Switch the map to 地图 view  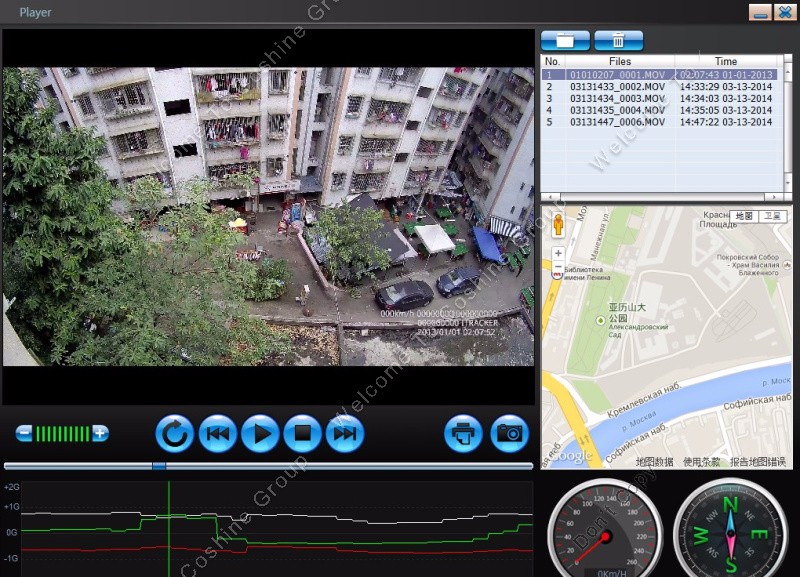tap(743, 216)
